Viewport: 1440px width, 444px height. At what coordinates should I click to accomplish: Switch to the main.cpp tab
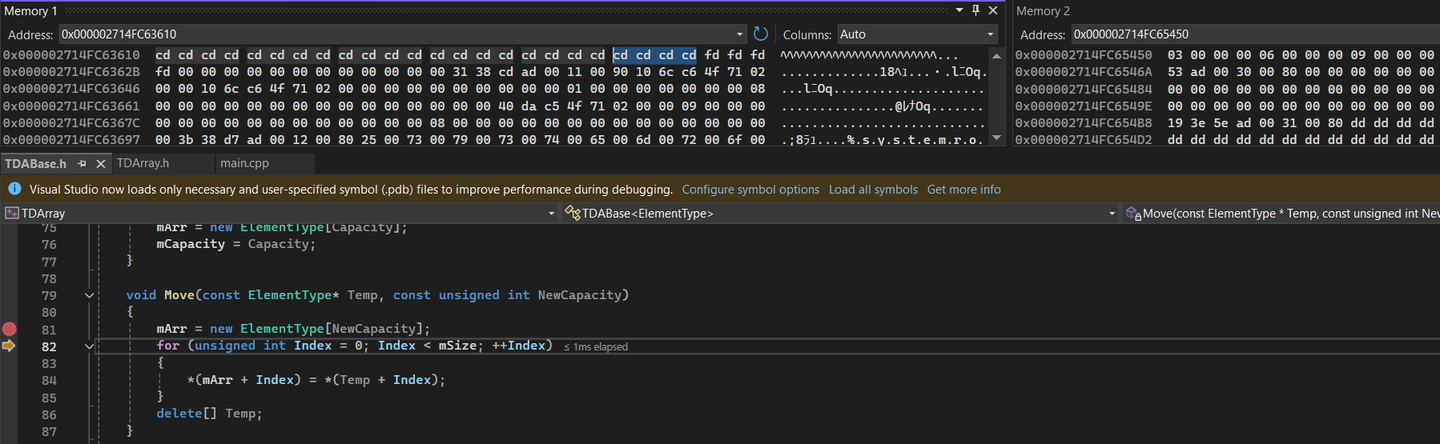[244, 163]
